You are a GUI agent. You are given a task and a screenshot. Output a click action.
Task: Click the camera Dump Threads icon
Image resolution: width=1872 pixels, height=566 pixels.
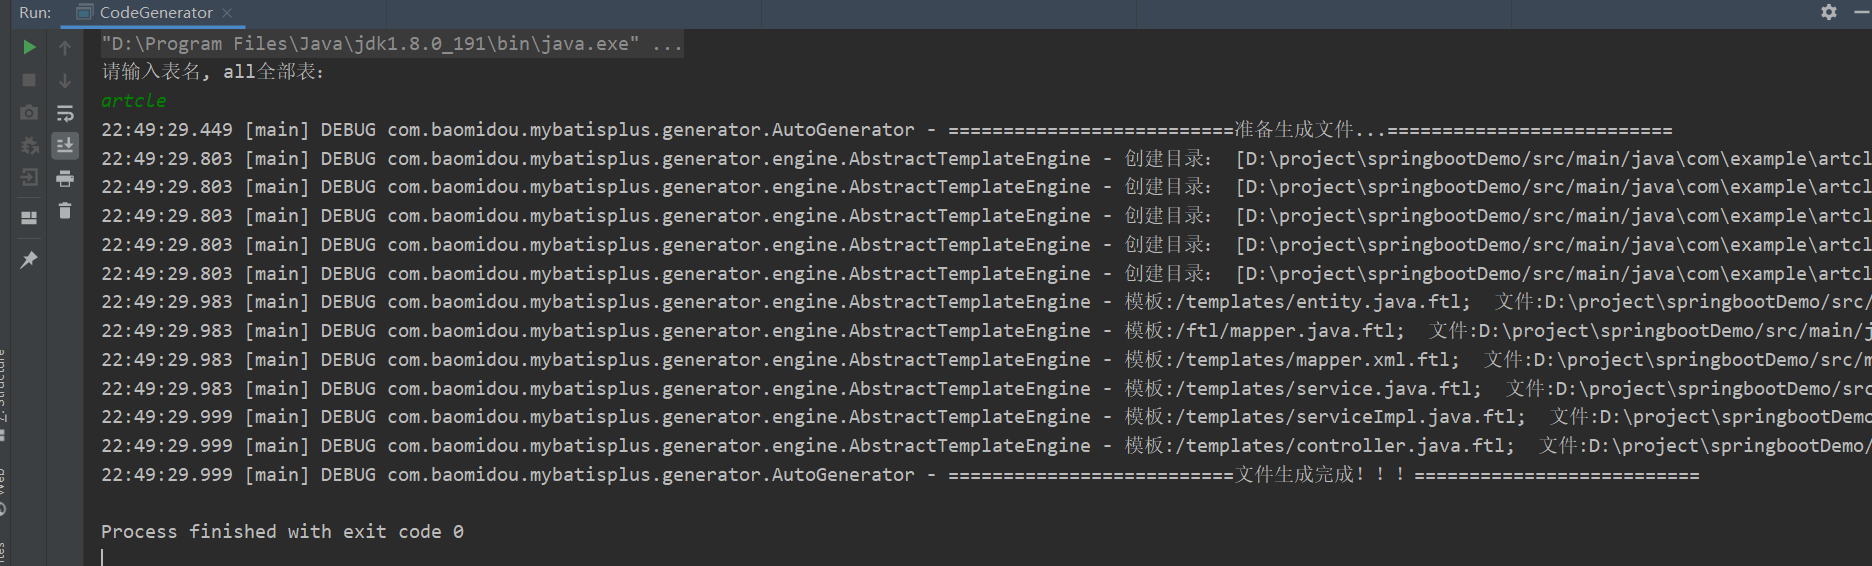29,113
